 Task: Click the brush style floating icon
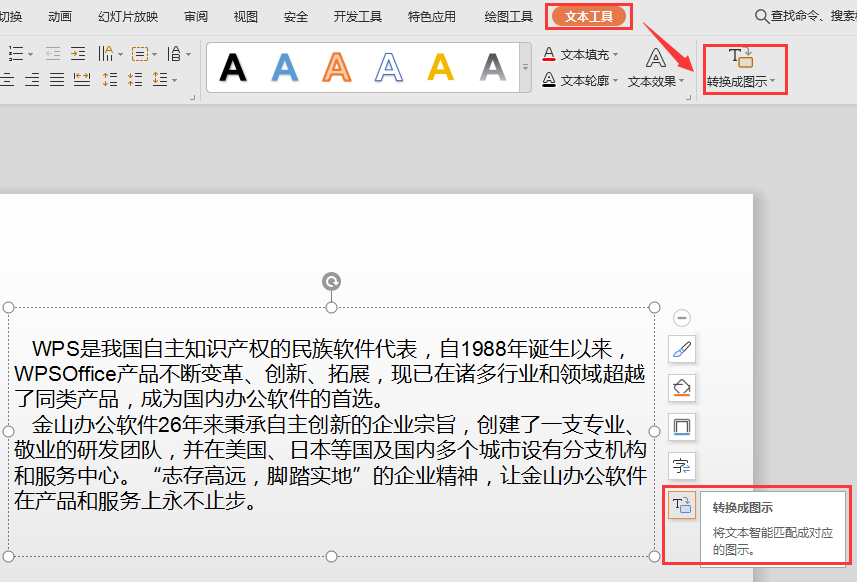682,349
